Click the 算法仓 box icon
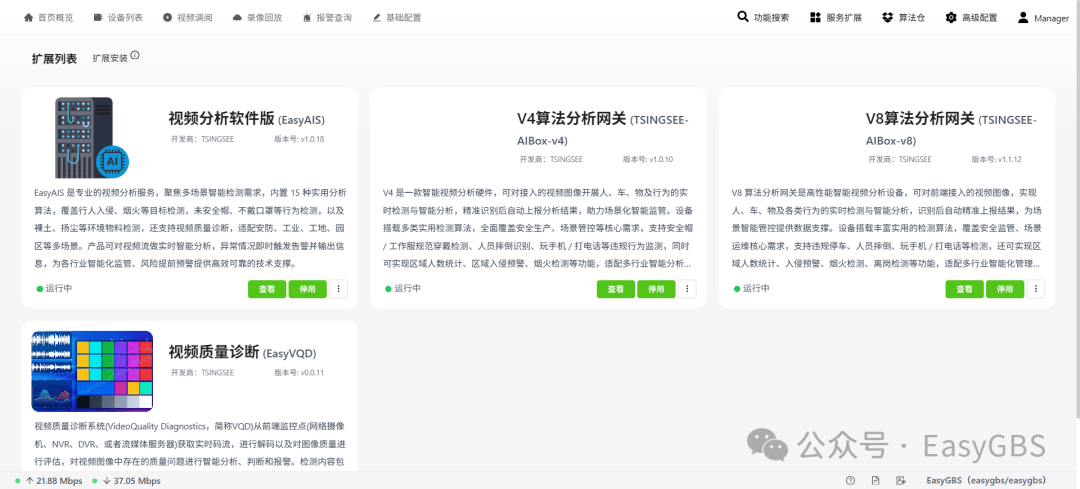This screenshot has width=1080, height=489. click(888, 18)
